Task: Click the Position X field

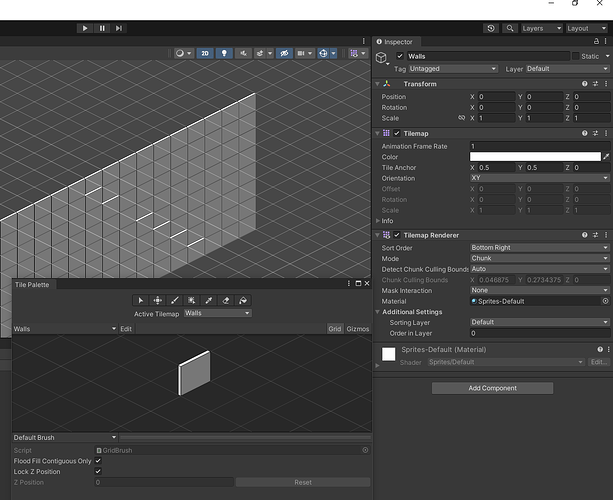Action: pos(496,97)
